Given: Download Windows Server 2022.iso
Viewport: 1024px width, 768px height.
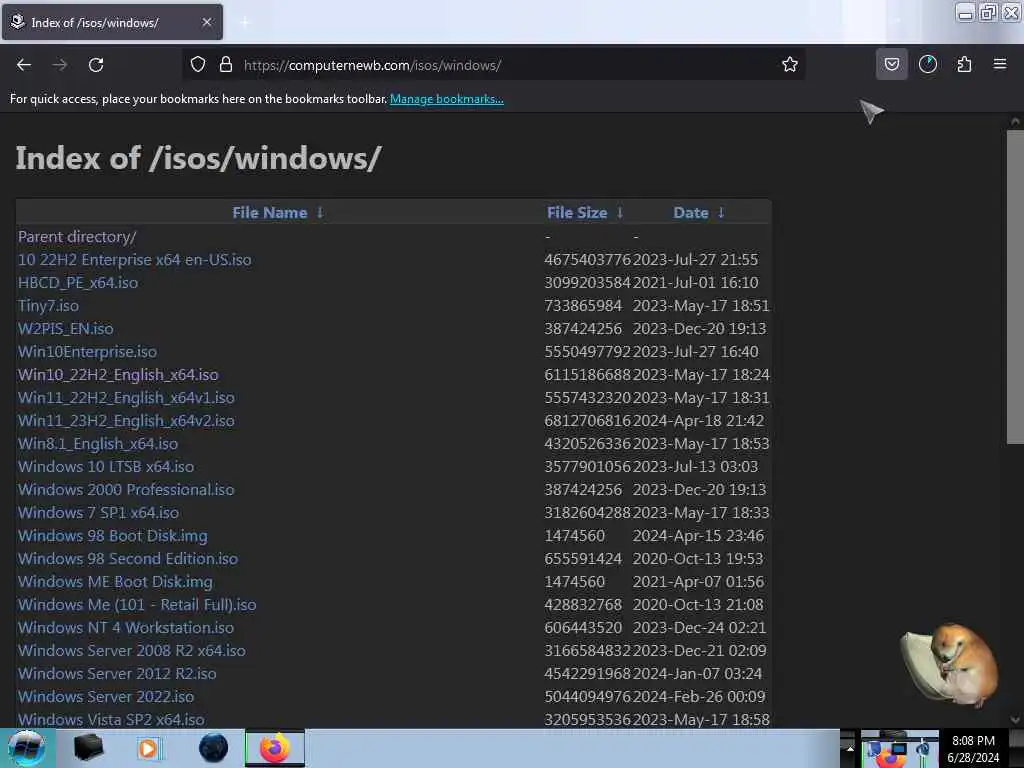Looking at the screenshot, I should (x=106, y=697).
